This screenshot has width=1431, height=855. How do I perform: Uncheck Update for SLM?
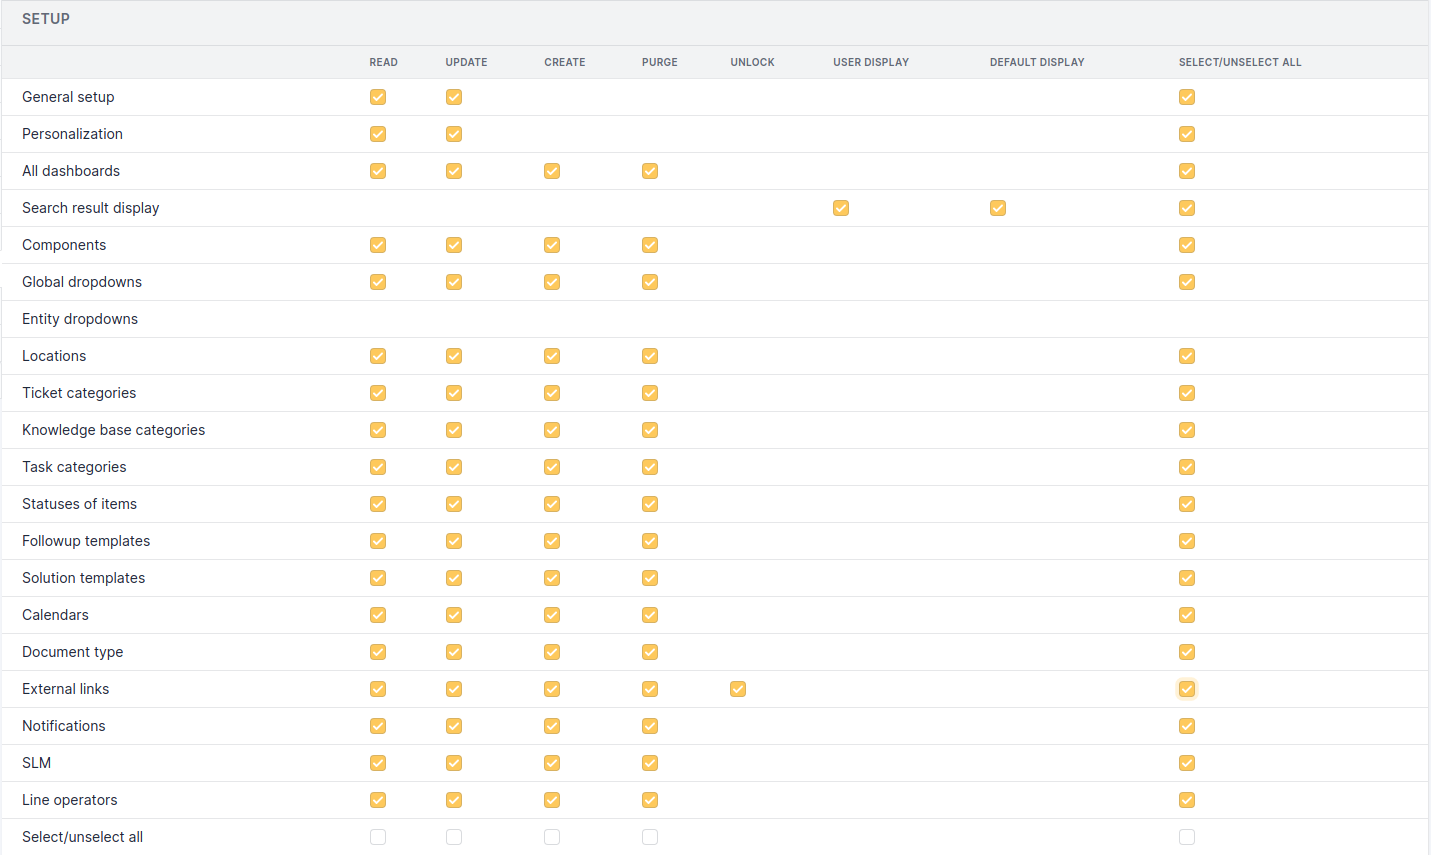454,763
